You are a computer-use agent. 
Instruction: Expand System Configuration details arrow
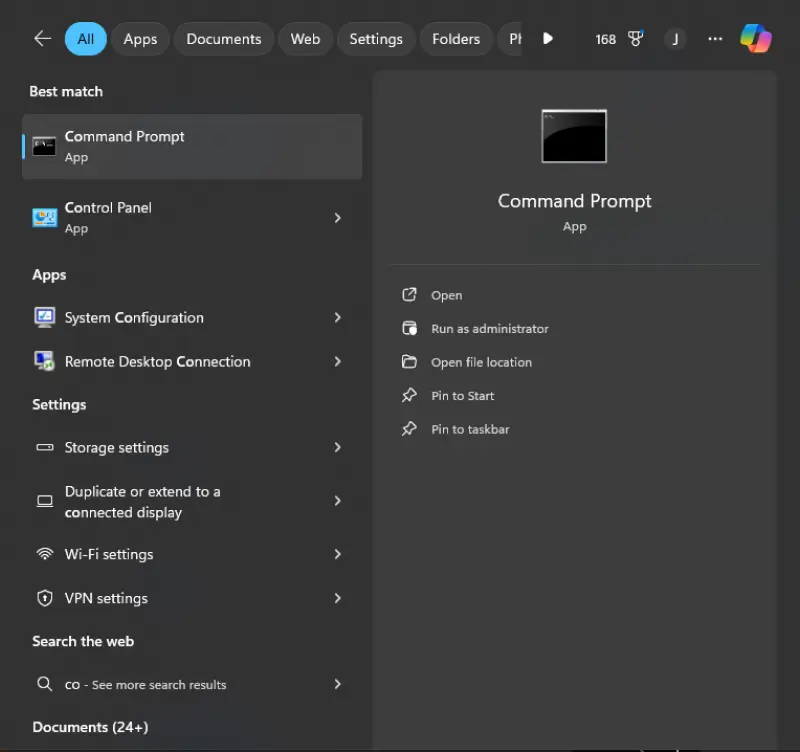pyautogui.click(x=337, y=318)
